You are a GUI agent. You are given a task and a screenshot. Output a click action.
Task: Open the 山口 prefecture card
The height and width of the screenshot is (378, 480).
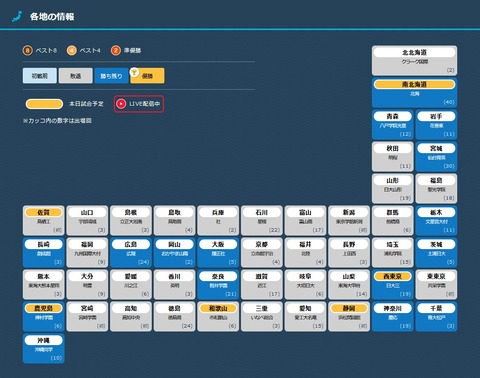(x=87, y=221)
